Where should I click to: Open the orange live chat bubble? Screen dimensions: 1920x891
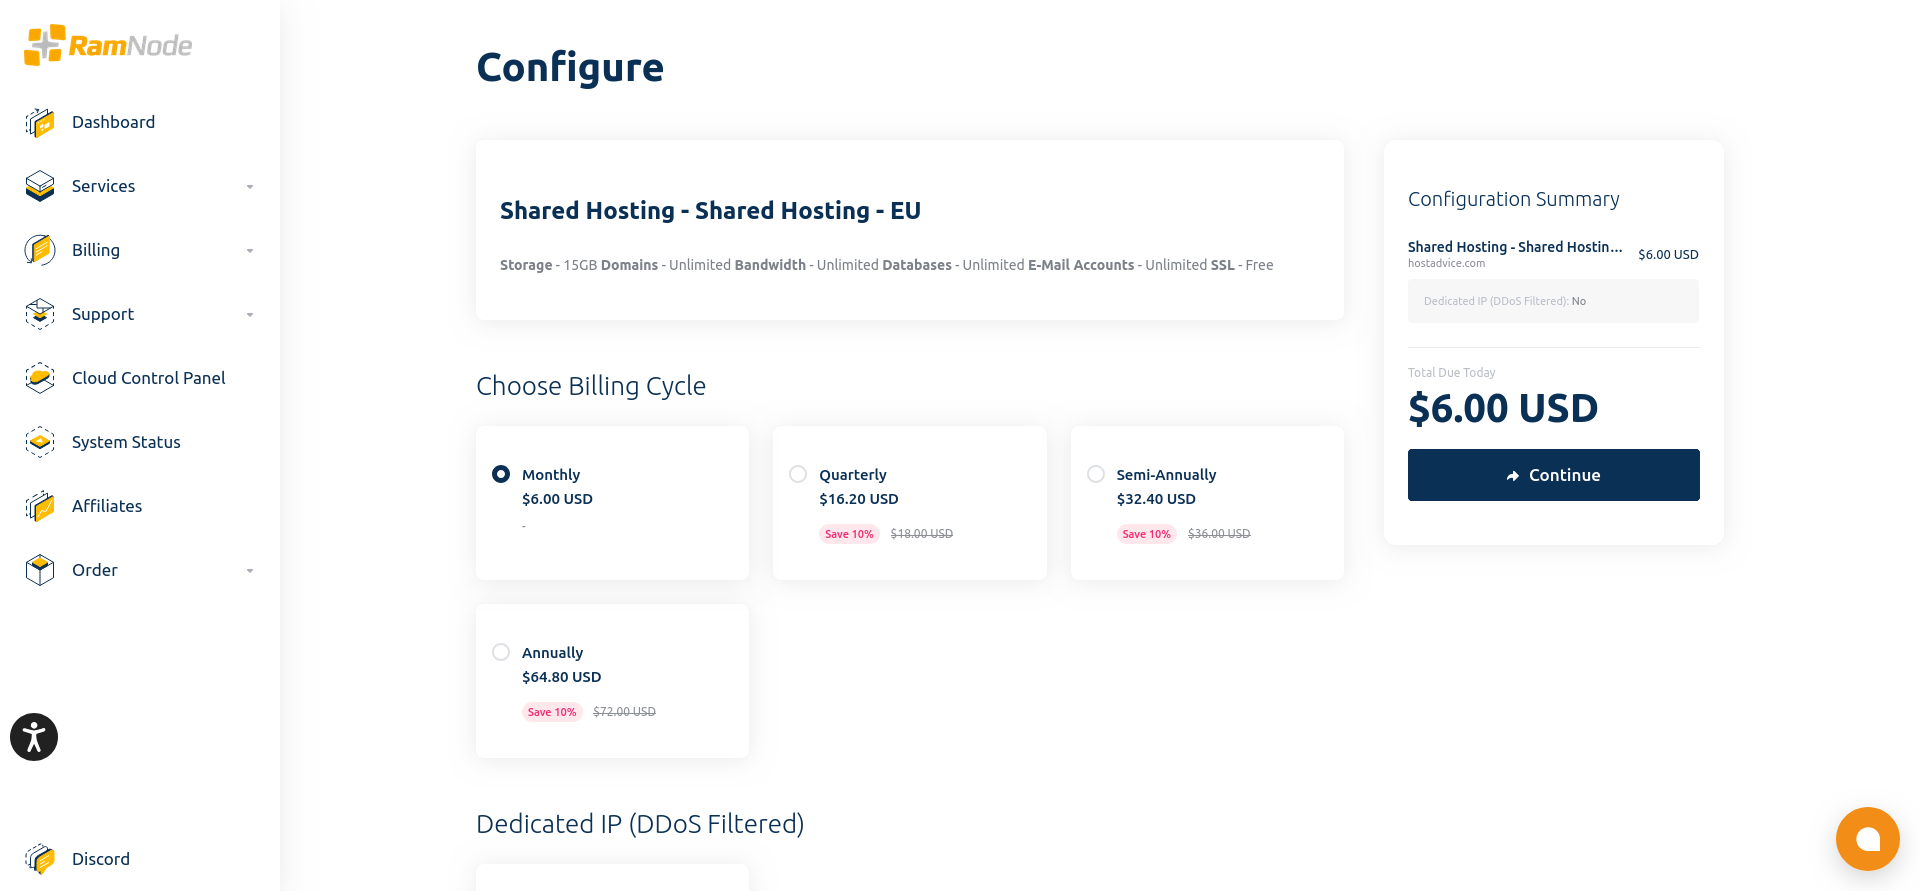coord(1867,839)
